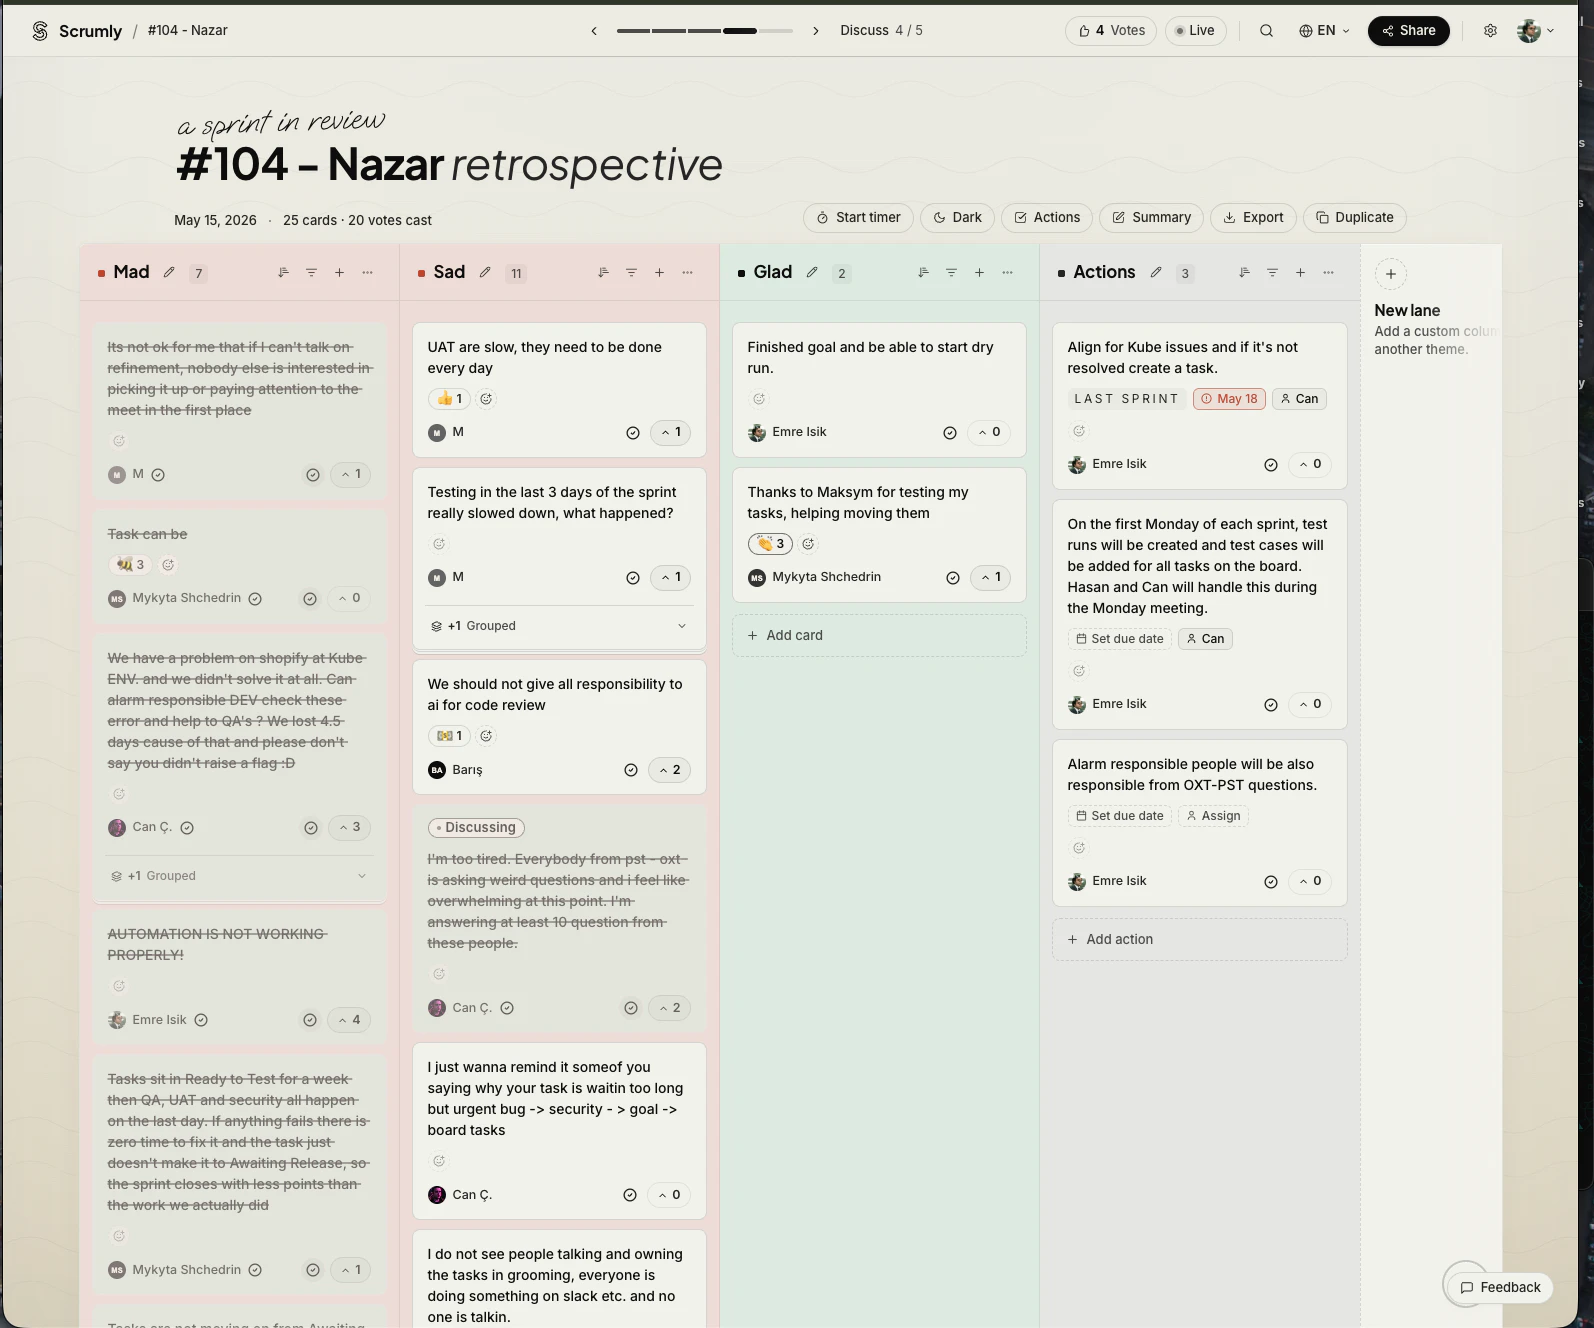Click the Scrumly logo icon
The height and width of the screenshot is (1328, 1594).
40,31
